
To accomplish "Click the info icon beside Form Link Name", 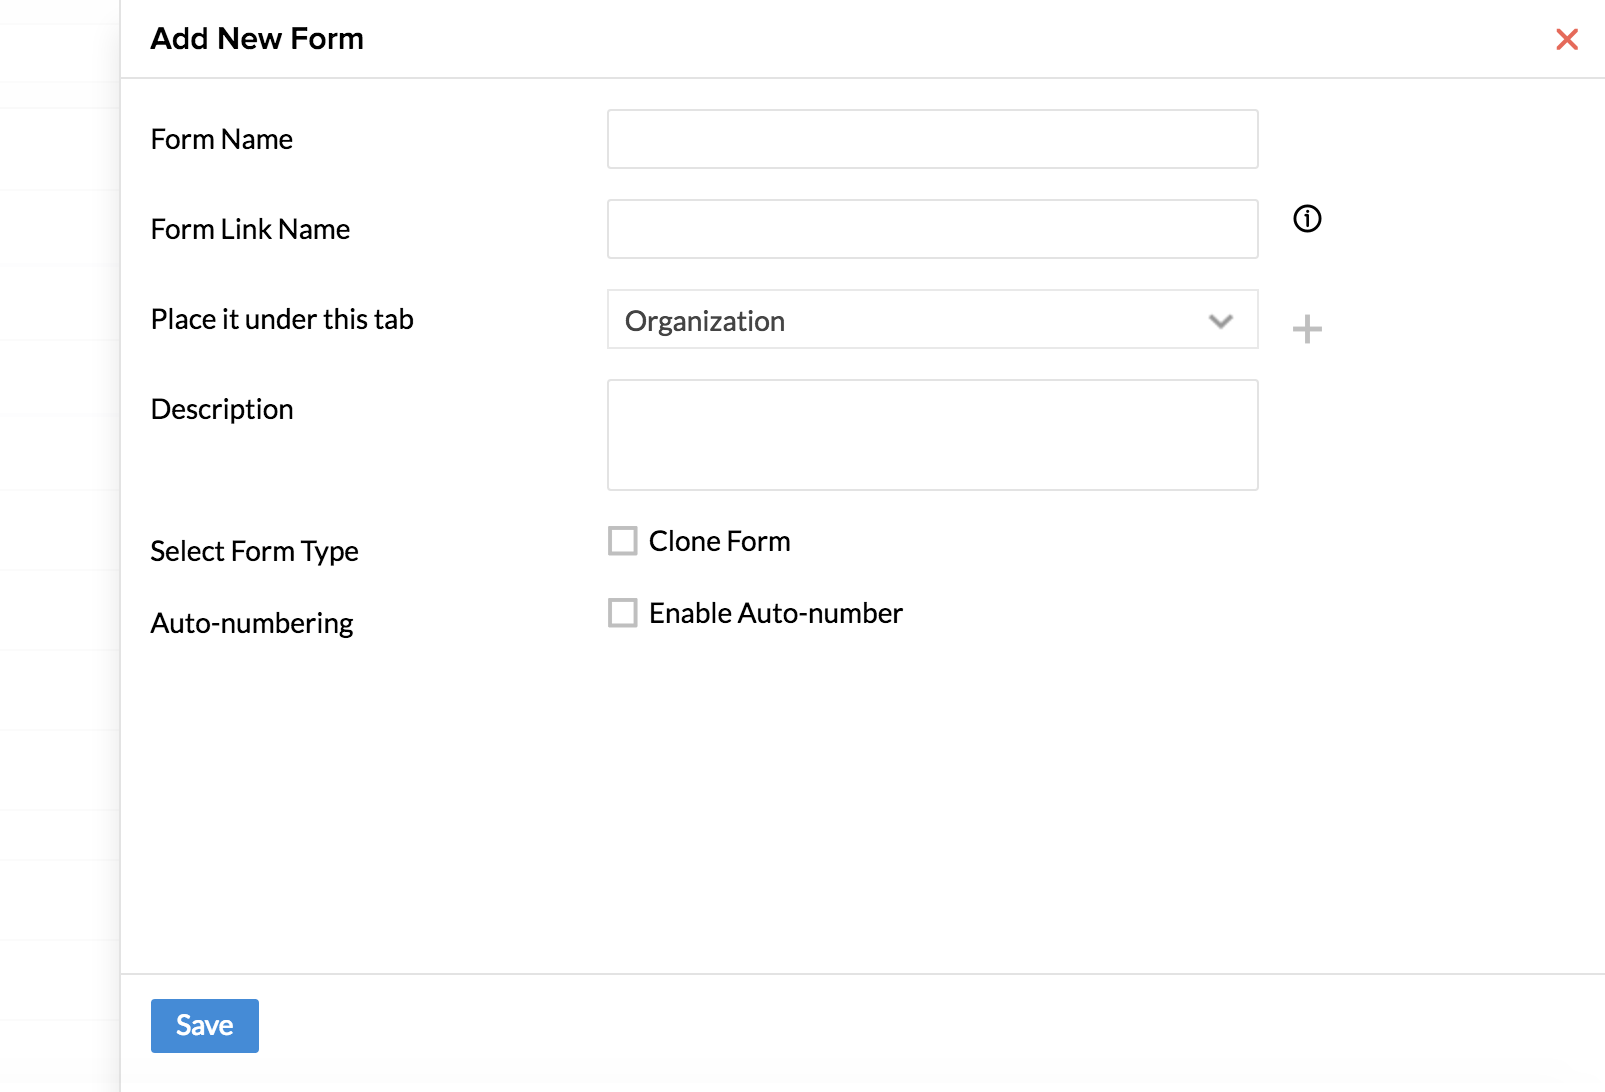I will (1307, 219).
